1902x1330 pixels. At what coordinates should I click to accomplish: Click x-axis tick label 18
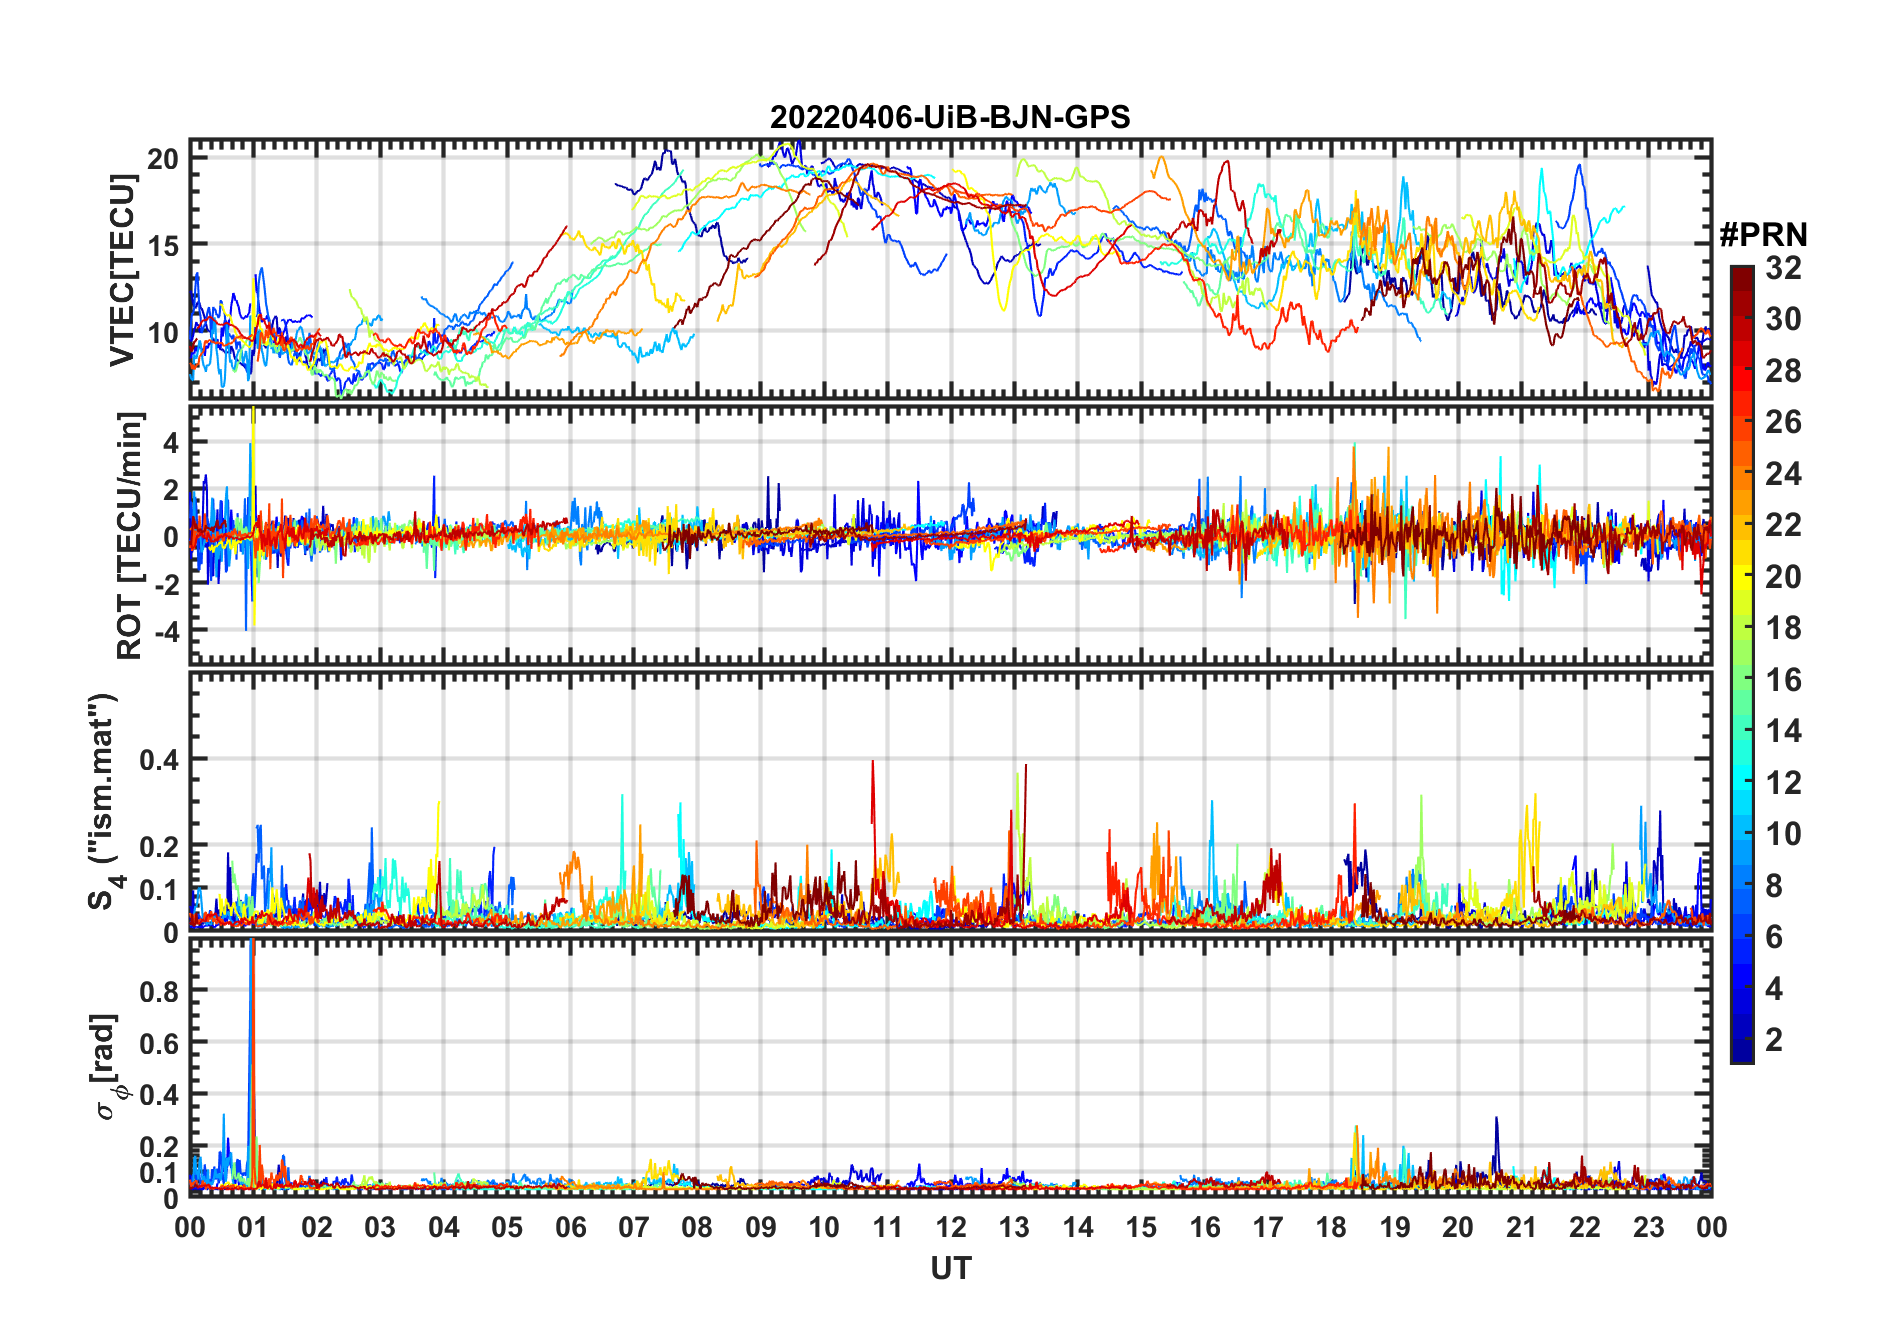pos(1331,1227)
